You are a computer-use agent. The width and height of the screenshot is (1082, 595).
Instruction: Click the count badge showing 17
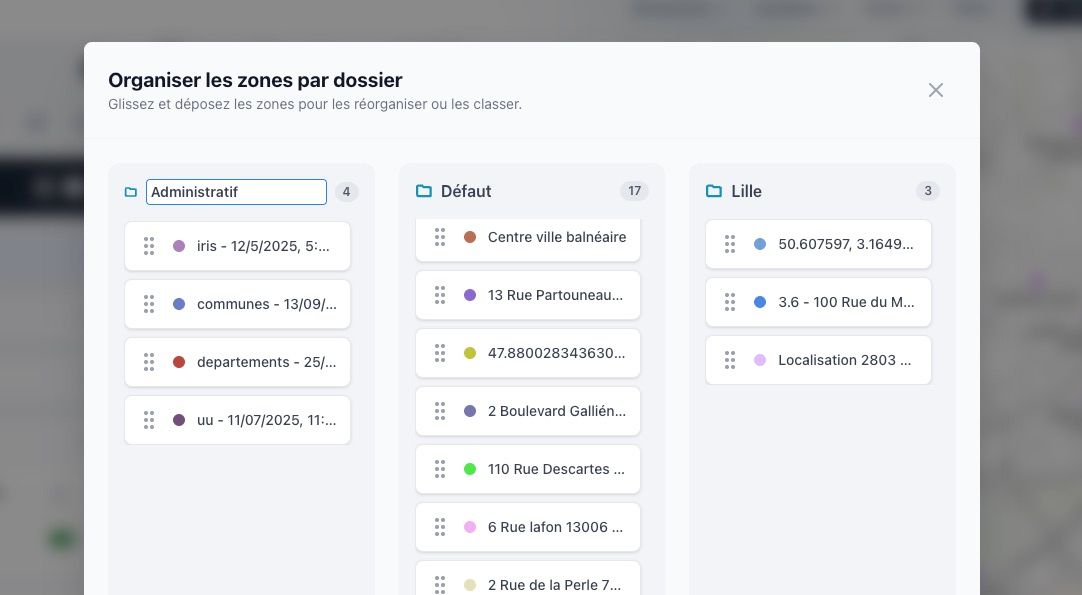(634, 190)
